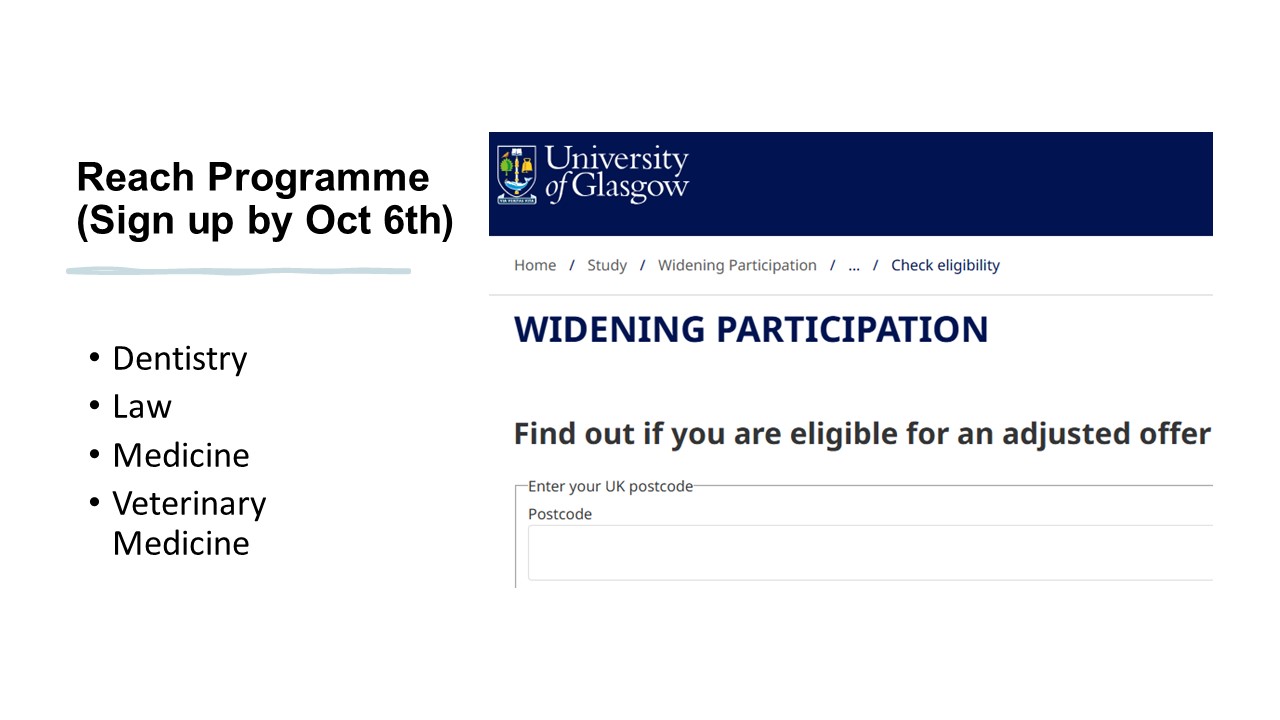Click the University of Glasgow wordmark

coord(617,173)
